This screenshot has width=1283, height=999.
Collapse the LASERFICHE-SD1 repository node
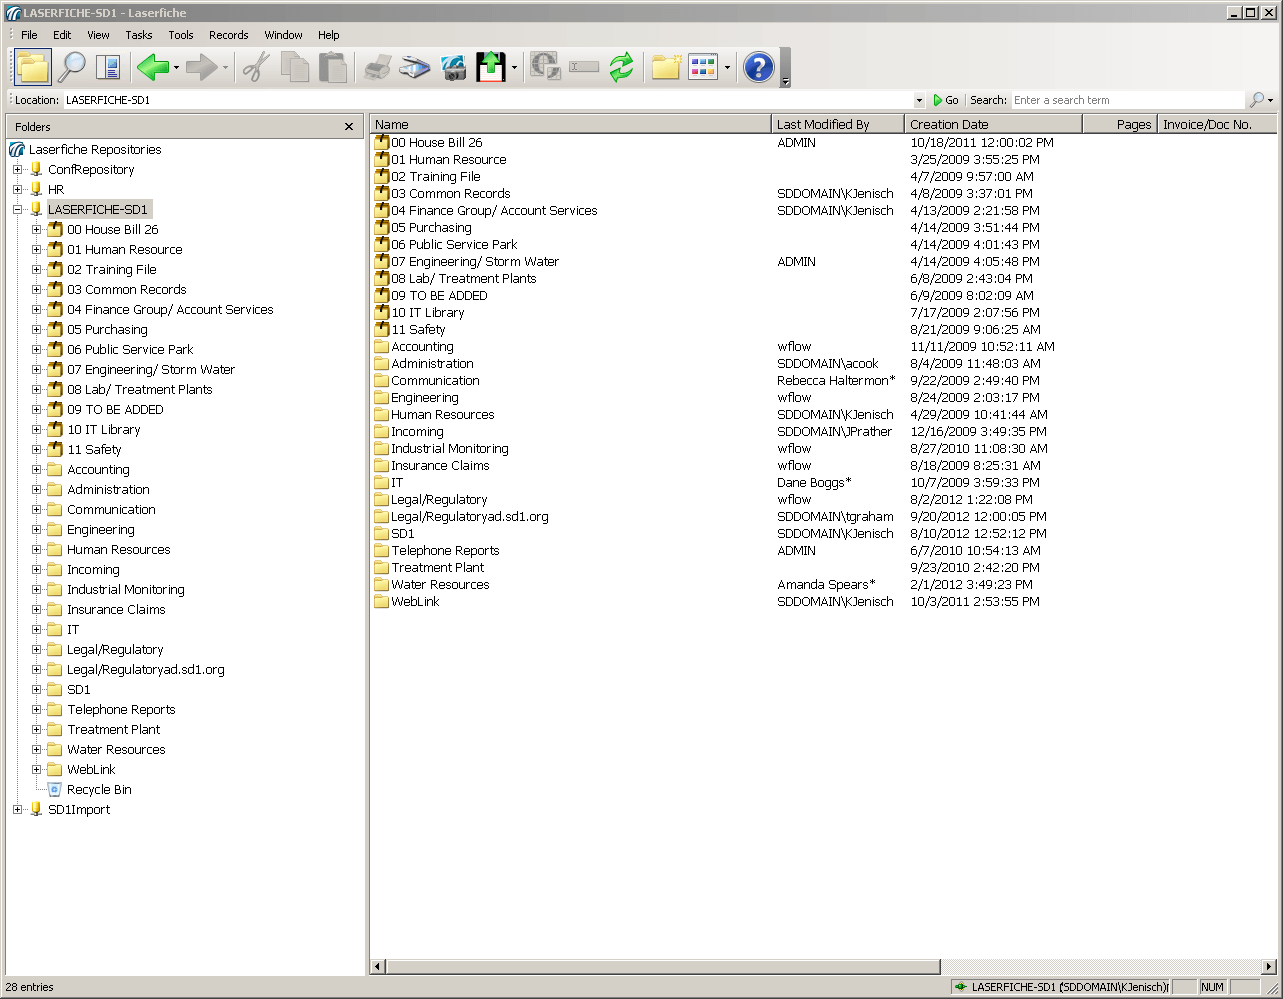[x=17, y=210]
